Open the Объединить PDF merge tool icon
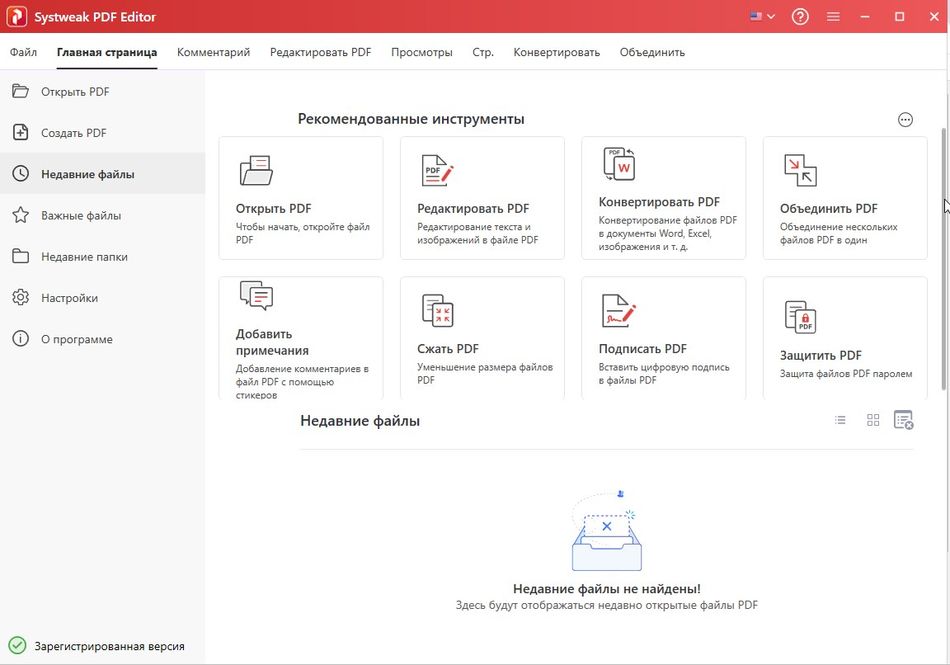The height and width of the screenshot is (665, 950). [x=799, y=169]
